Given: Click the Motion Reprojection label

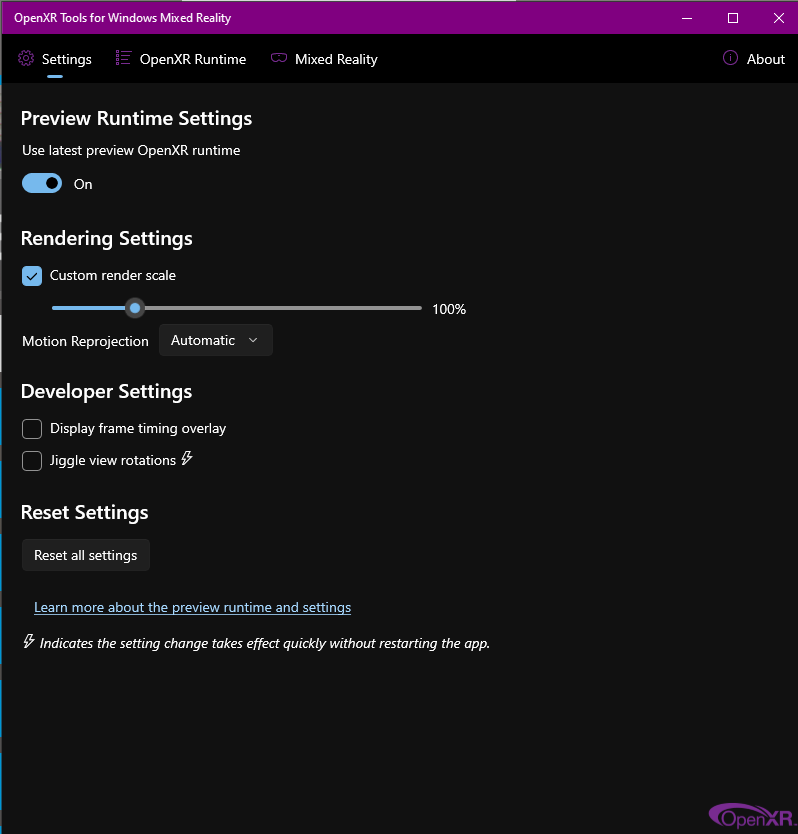Looking at the screenshot, I should [86, 341].
